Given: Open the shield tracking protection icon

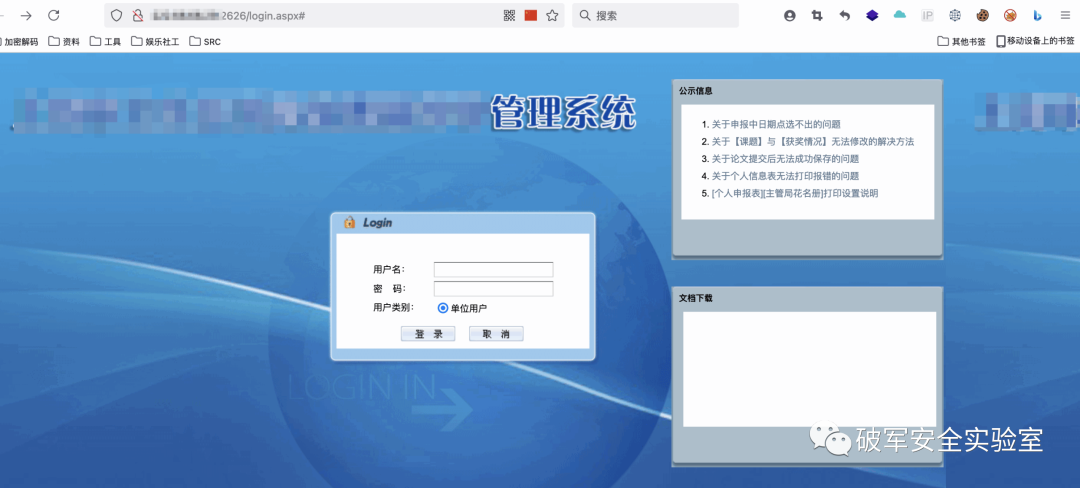Looking at the screenshot, I should click(x=116, y=16).
